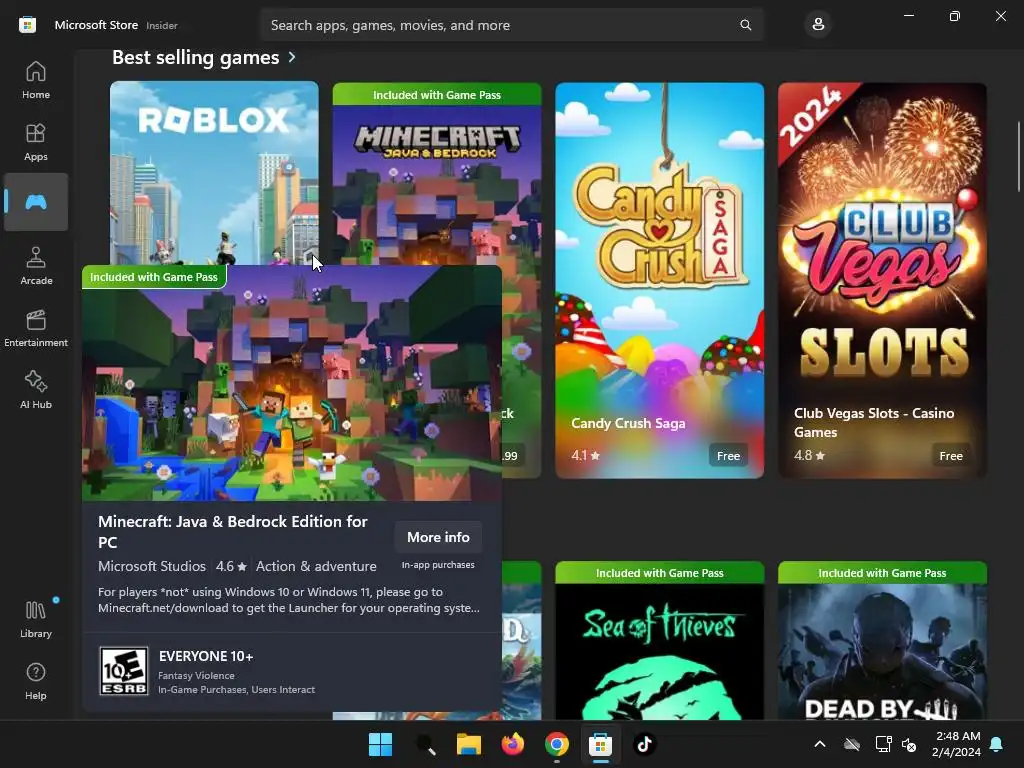This screenshot has width=1024, height=768.
Task: Click the network display tray icon
Action: tap(883, 744)
